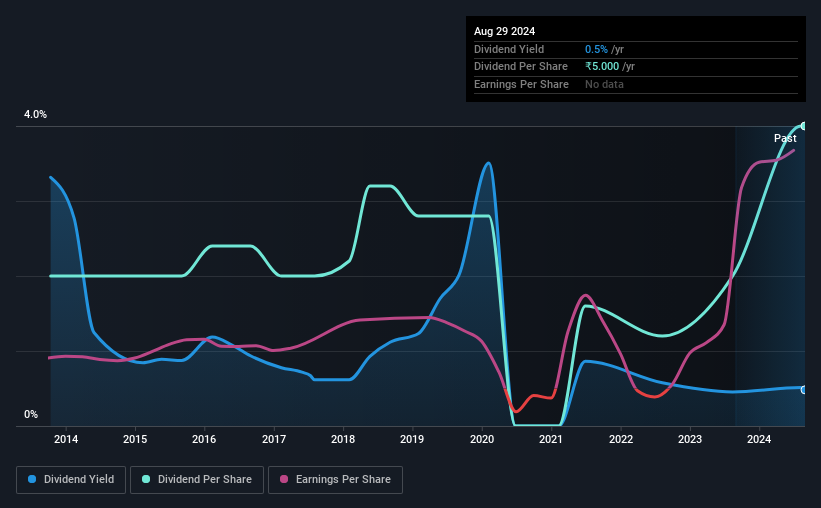Select the 2024 x-axis label
821x508 pixels.
(x=759, y=439)
